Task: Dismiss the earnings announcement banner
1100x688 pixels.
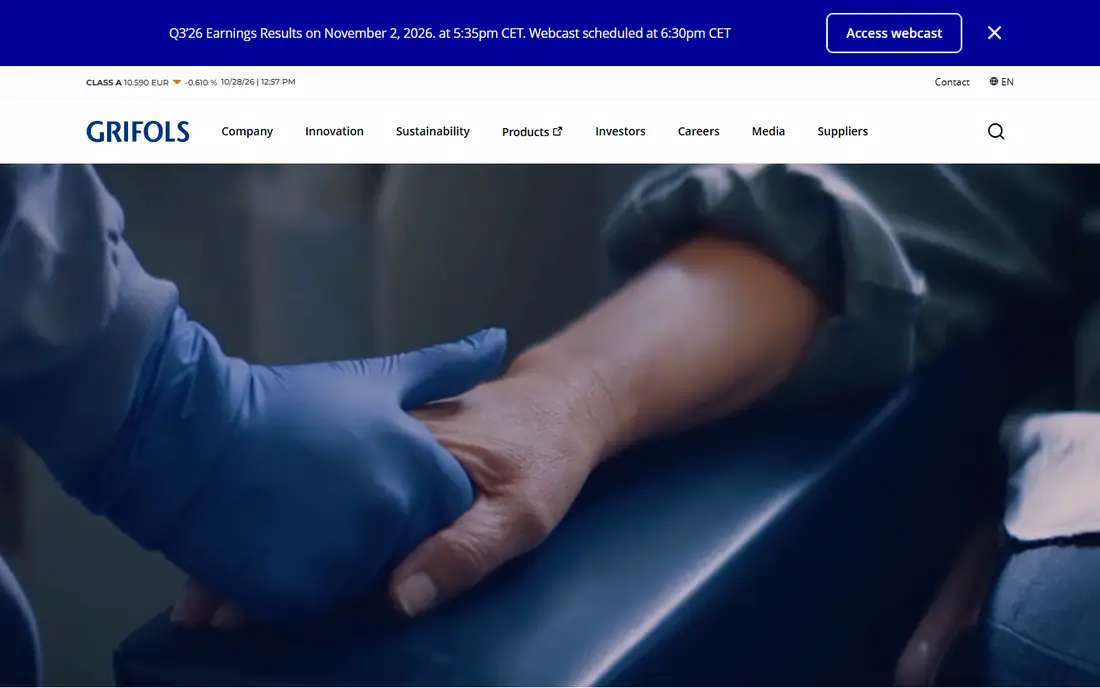Action: [994, 33]
